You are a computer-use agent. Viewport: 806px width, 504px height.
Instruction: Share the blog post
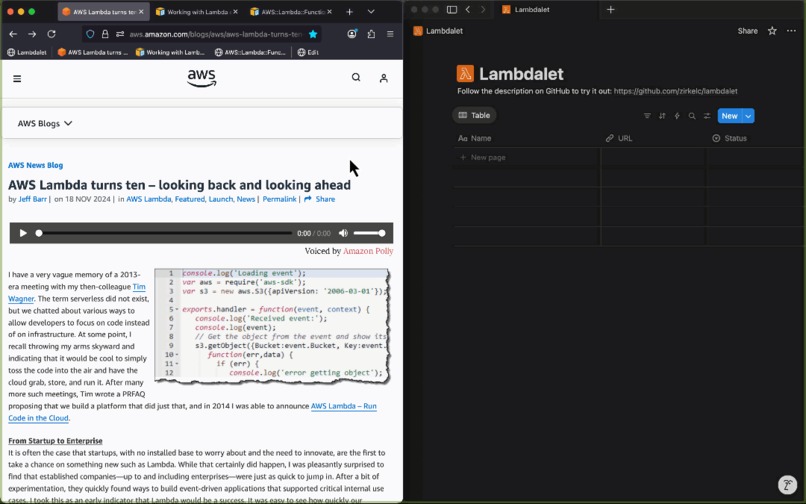point(320,199)
